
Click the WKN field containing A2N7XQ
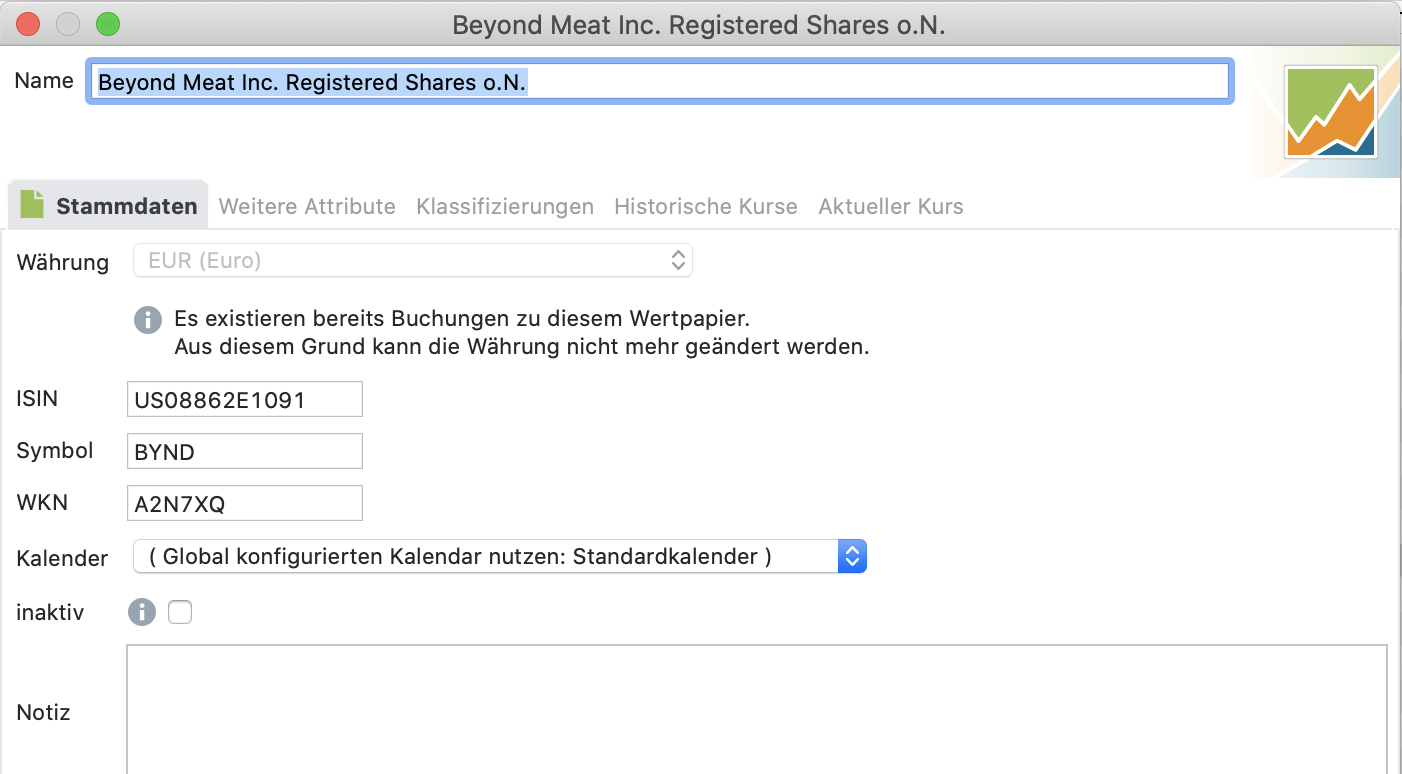[245, 503]
